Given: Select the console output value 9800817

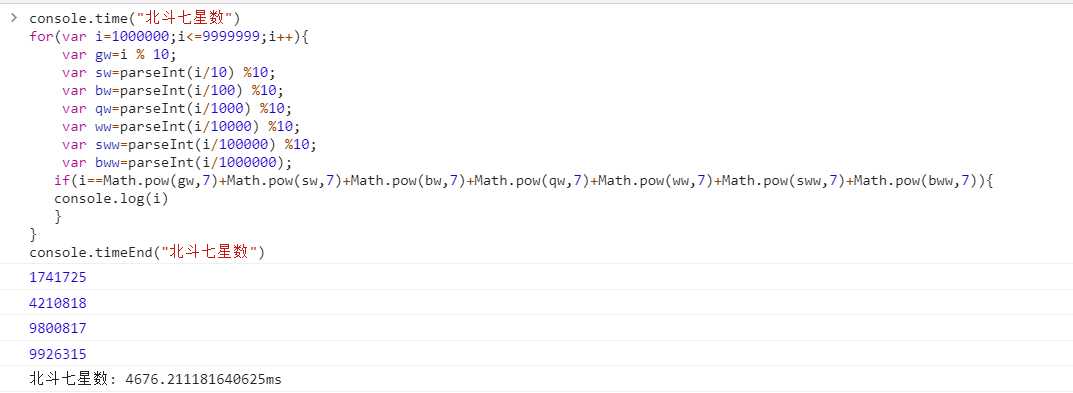Looking at the screenshot, I should [58, 328].
